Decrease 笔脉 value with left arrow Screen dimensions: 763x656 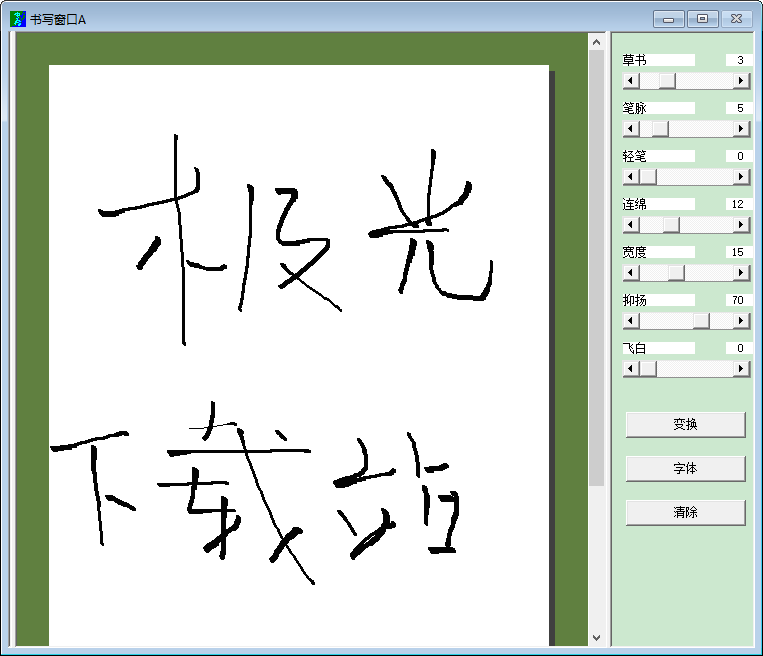click(631, 129)
